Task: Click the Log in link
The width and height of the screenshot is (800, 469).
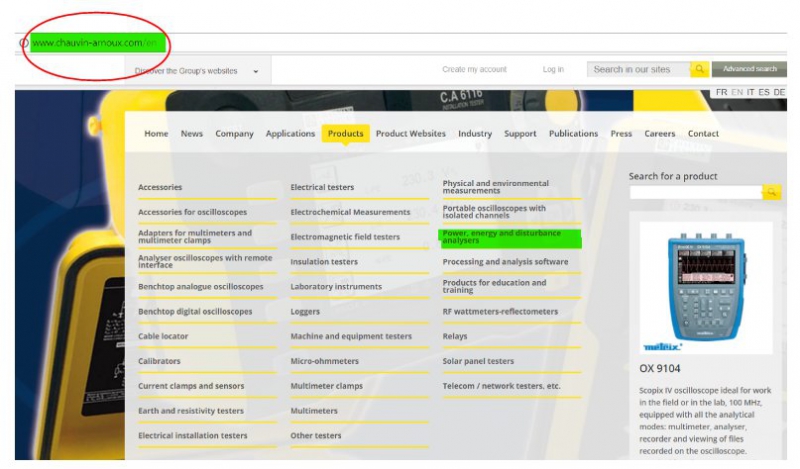Action: click(553, 69)
